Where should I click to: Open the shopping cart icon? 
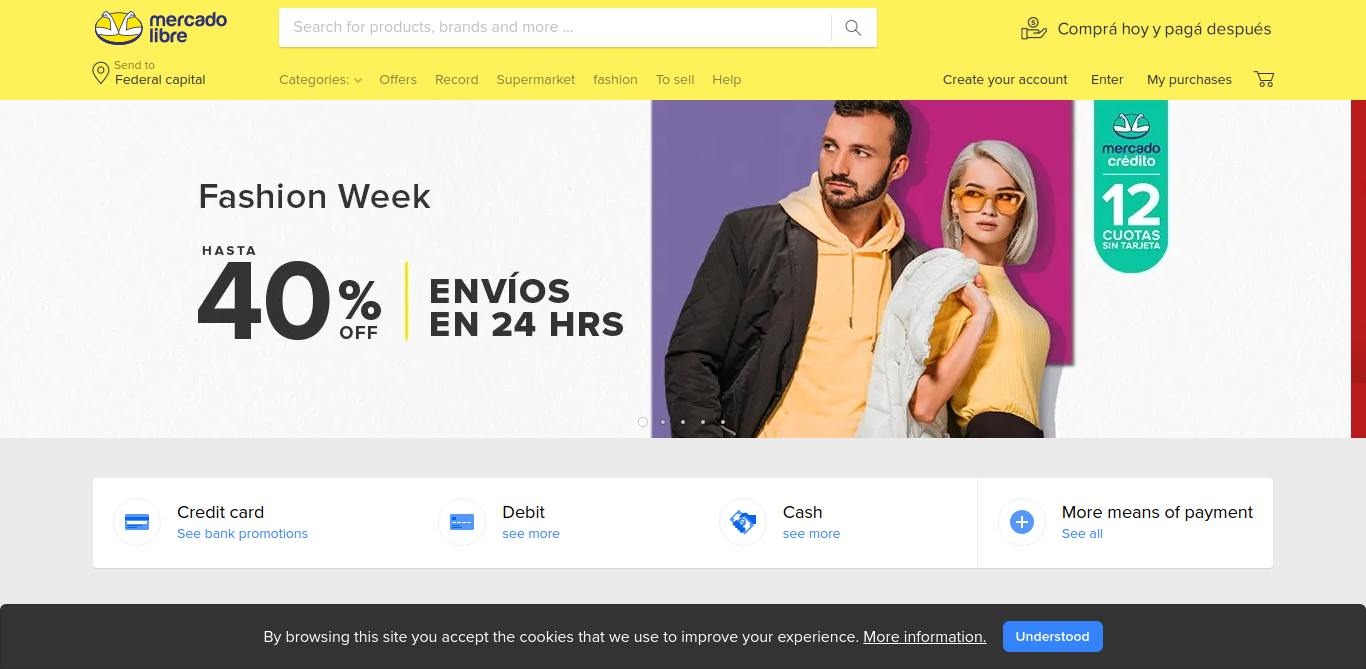click(x=1264, y=79)
